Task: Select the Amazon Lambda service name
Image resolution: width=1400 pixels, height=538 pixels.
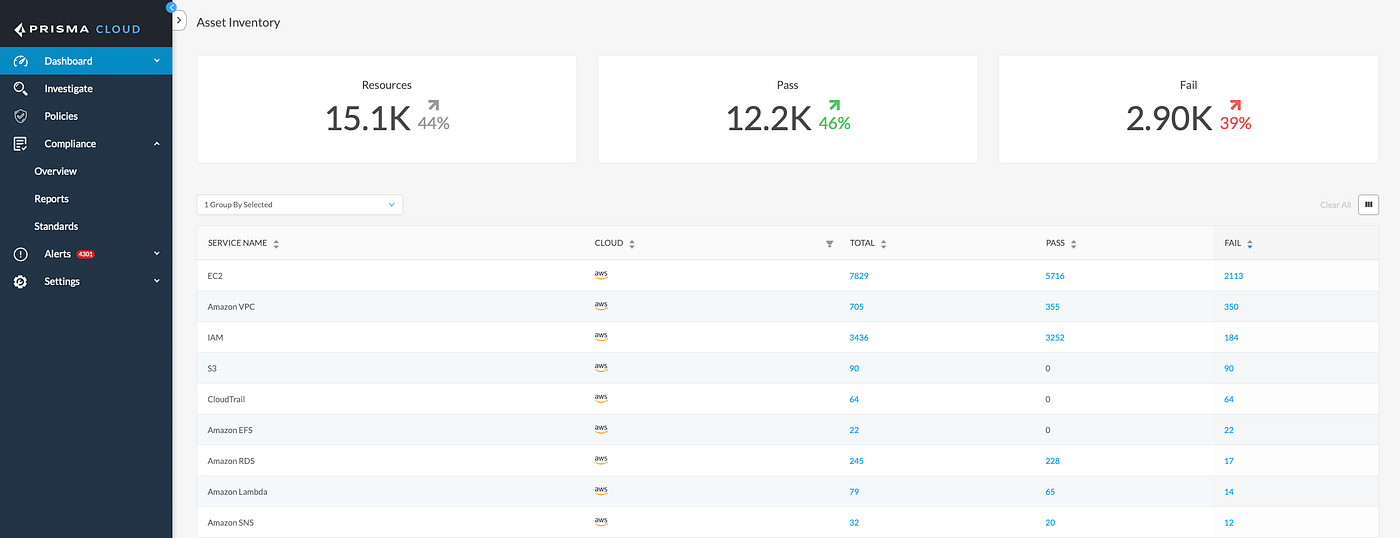Action: pyautogui.click(x=237, y=492)
